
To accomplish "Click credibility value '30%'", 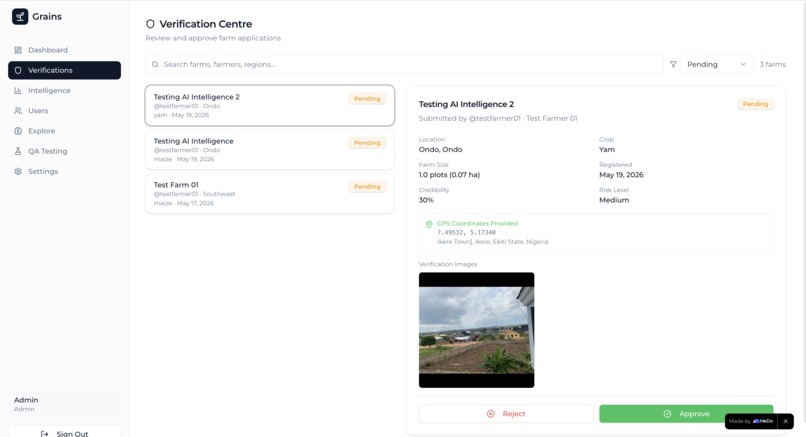I will pyautogui.click(x=426, y=200).
